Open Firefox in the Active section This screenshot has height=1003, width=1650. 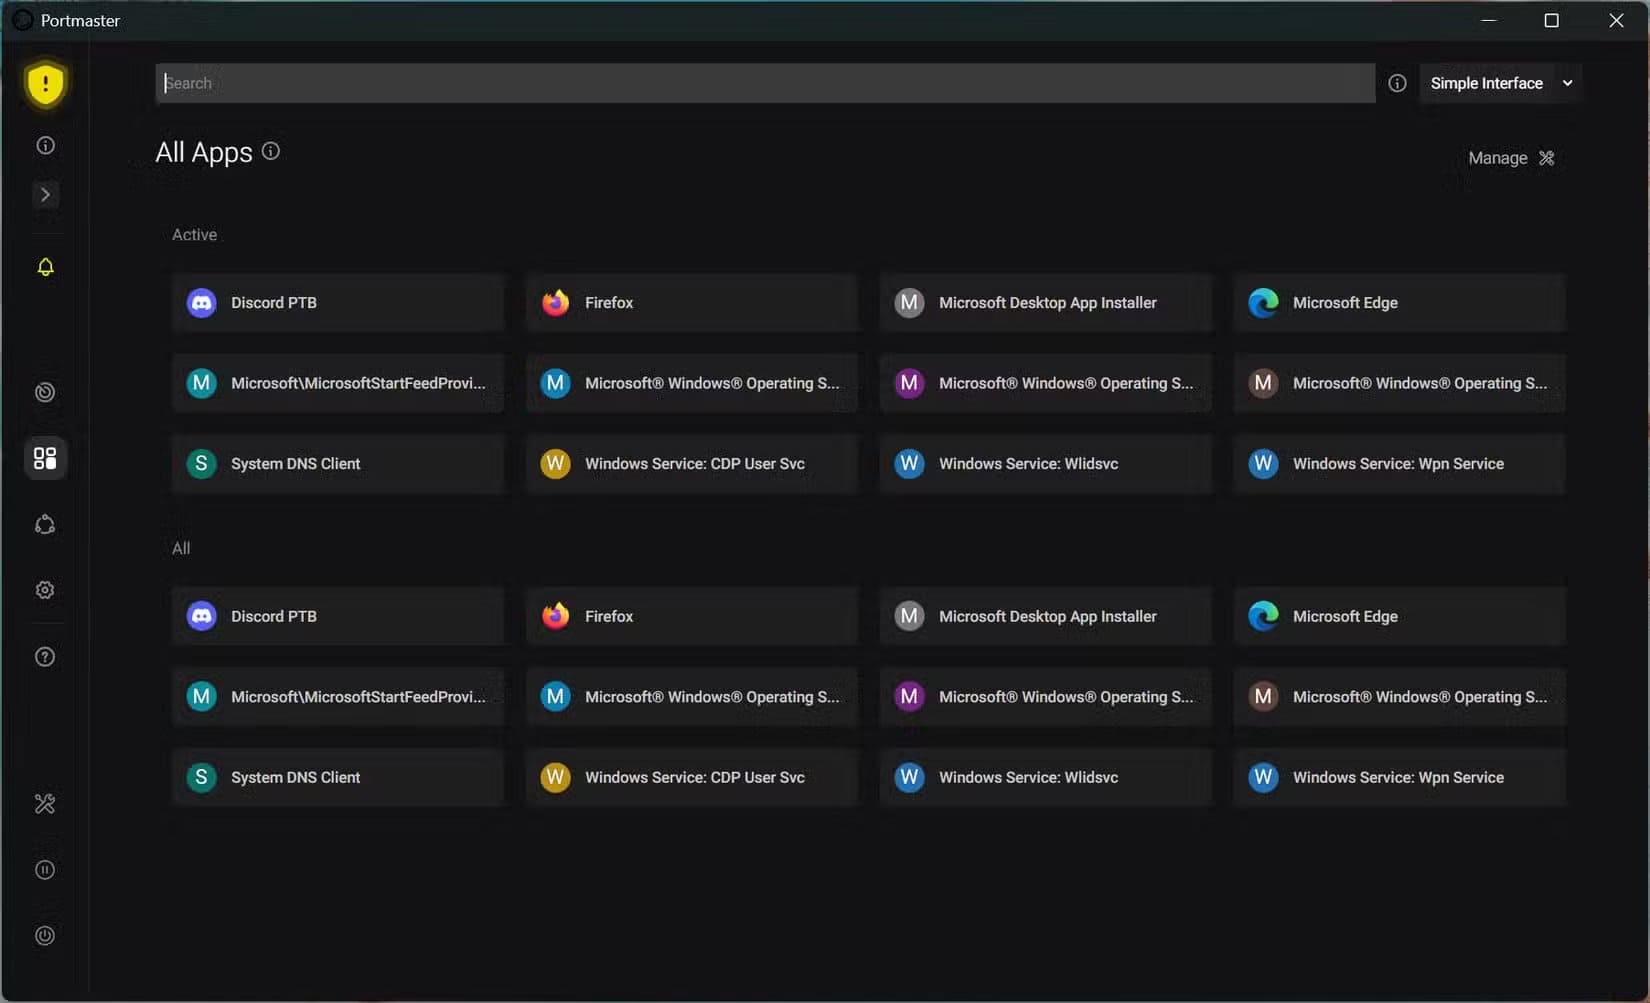(x=691, y=303)
